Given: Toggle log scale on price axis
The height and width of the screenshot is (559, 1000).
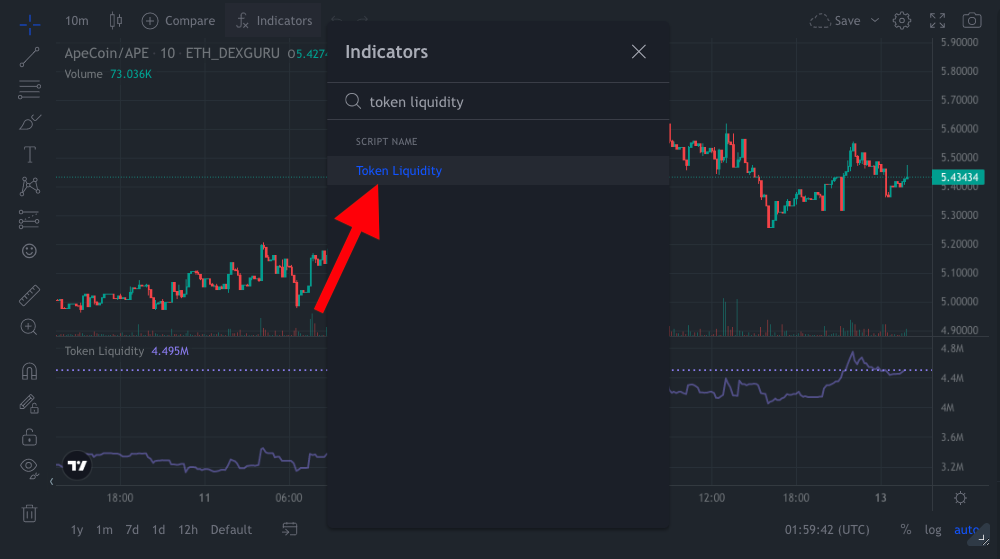Looking at the screenshot, I should [933, 530].
